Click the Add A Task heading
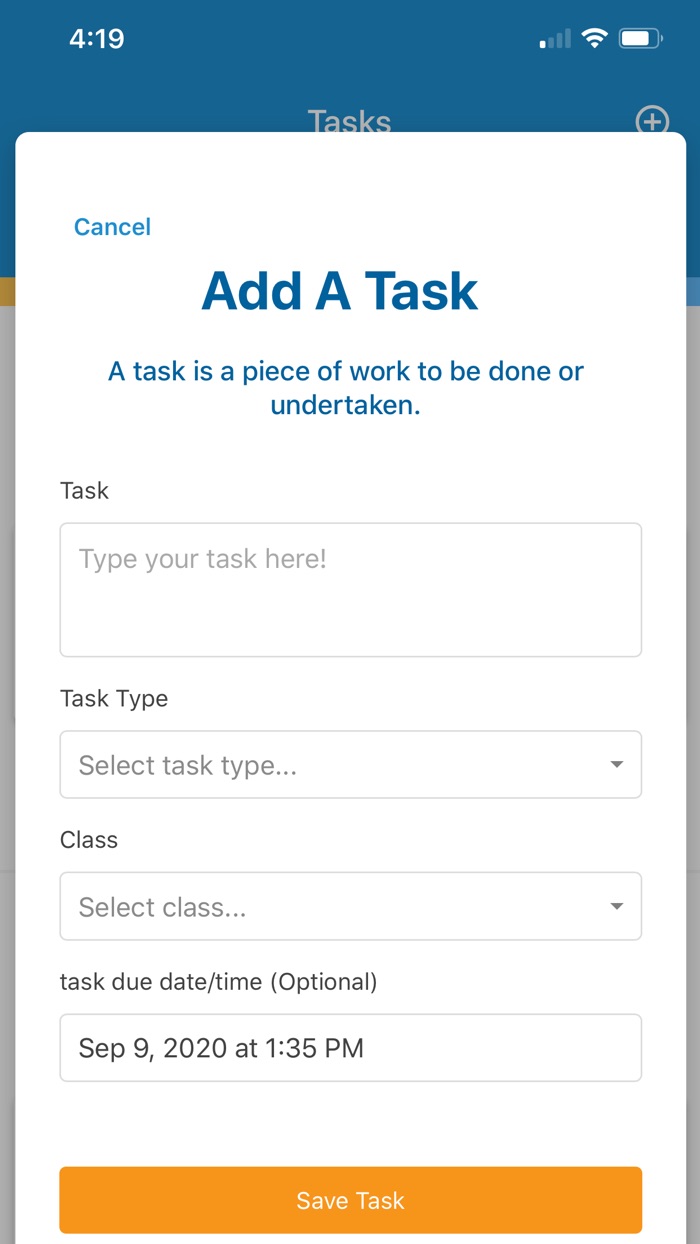 coord(340,290)
